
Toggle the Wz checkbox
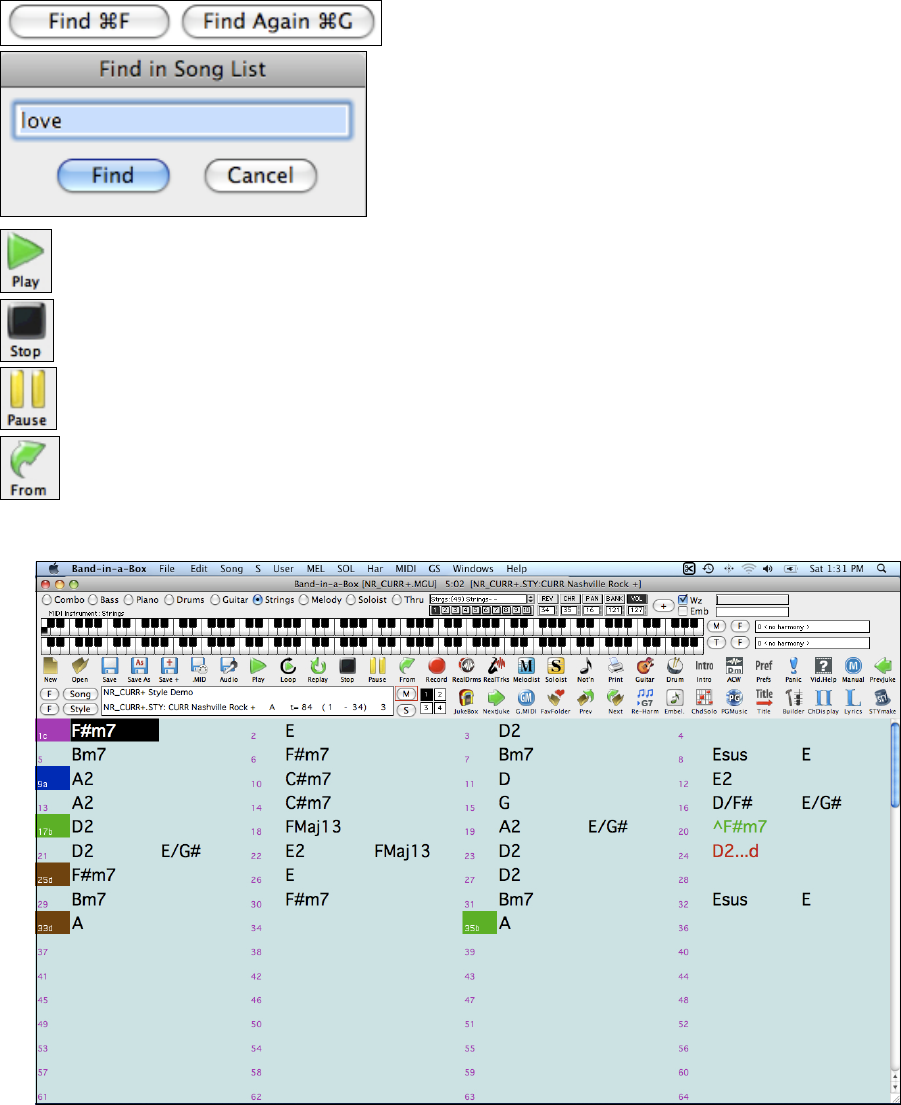point(683,600)
